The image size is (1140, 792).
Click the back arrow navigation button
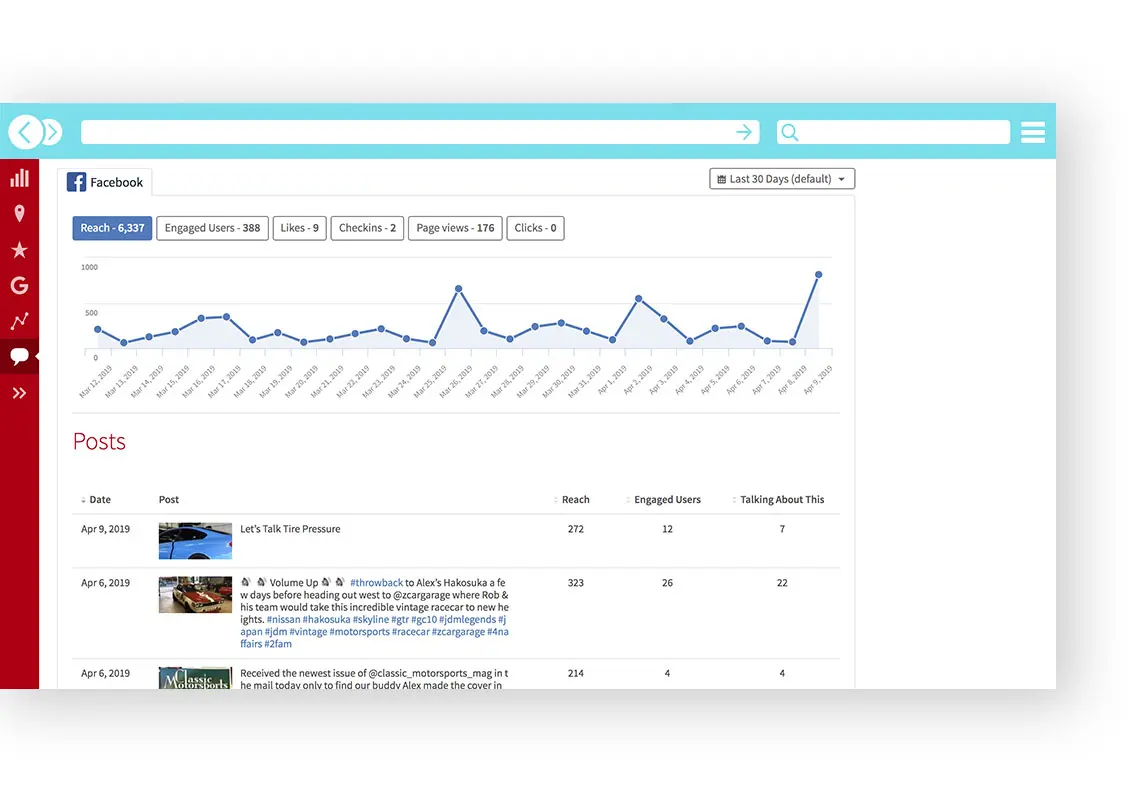(x=24, y=132)
